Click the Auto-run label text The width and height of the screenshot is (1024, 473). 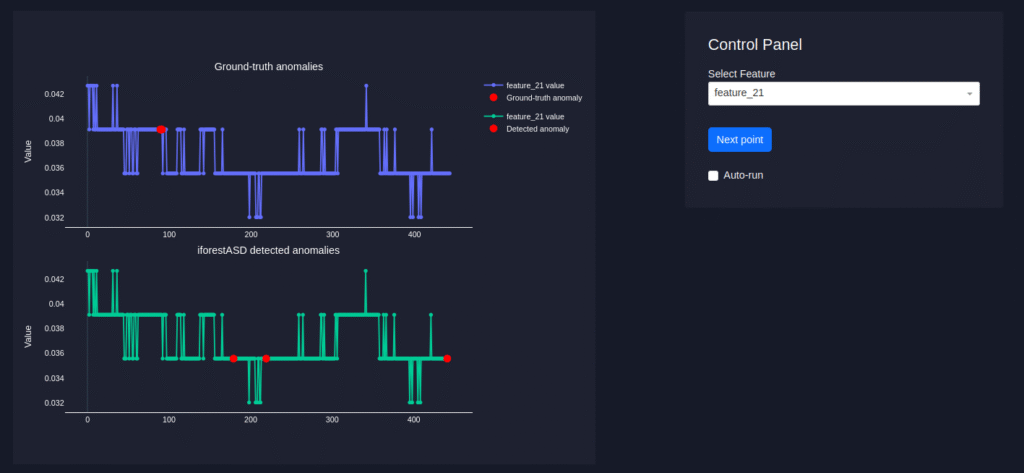tap(743, 176)
